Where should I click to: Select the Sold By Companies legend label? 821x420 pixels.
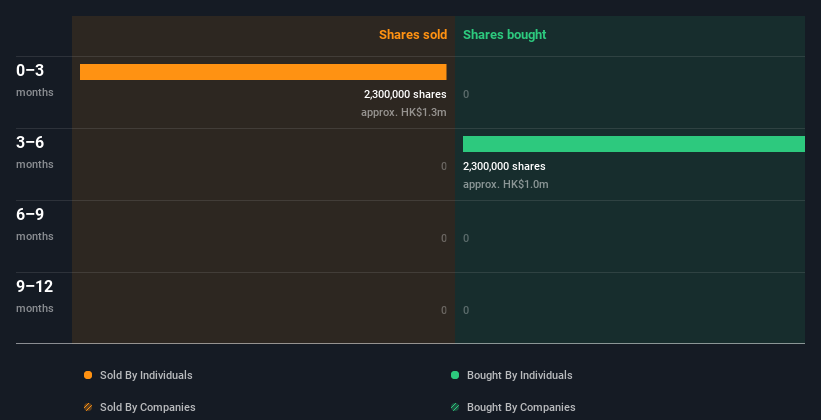[148, 407]
